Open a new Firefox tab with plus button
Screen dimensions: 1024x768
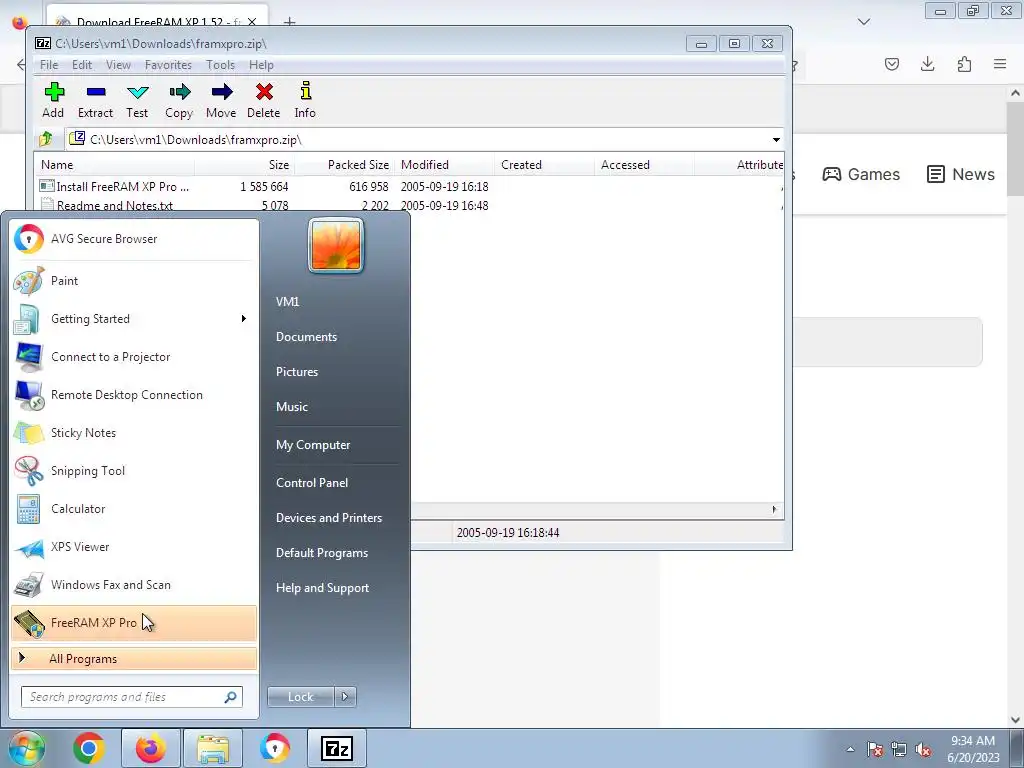[289, 22]
